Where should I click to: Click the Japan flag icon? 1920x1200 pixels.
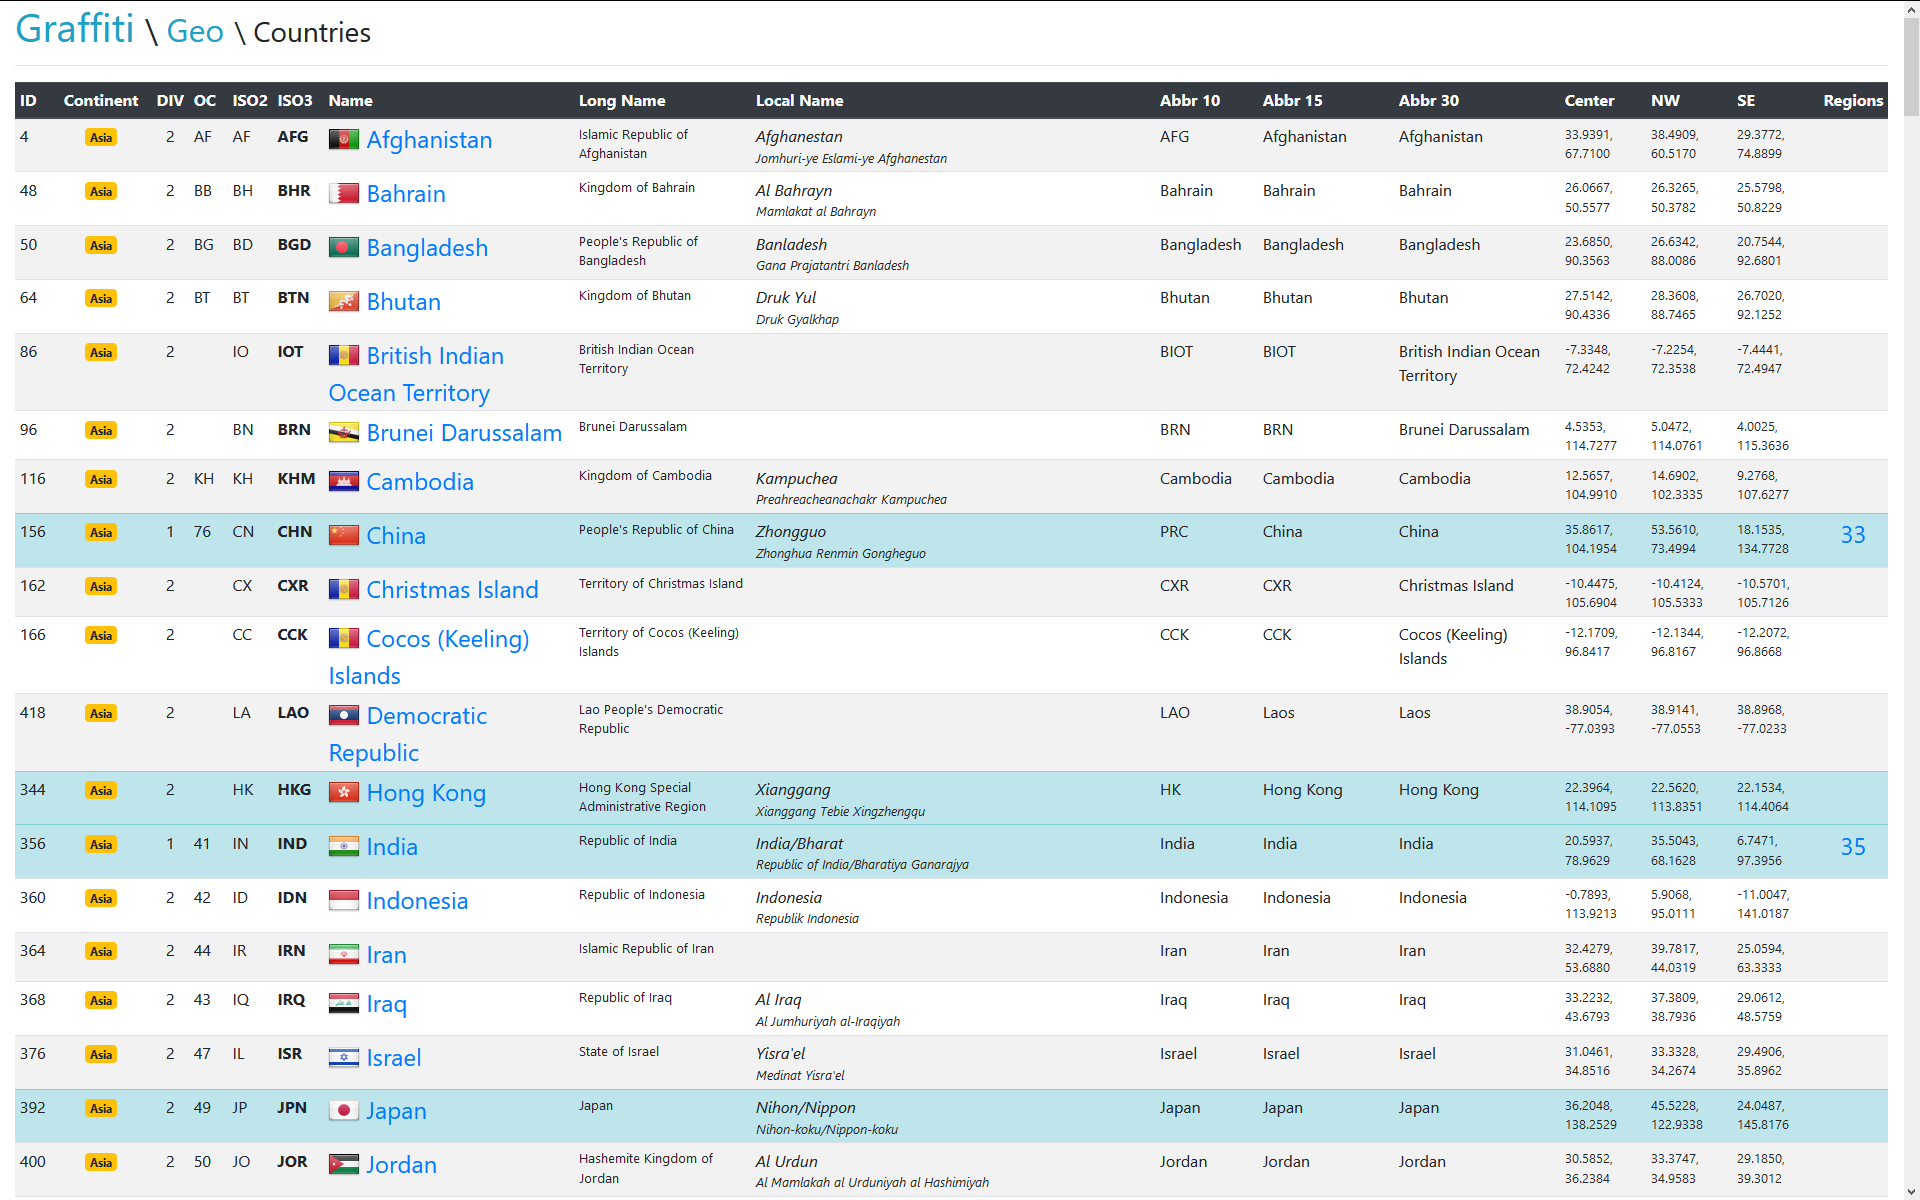[343, 1110]
